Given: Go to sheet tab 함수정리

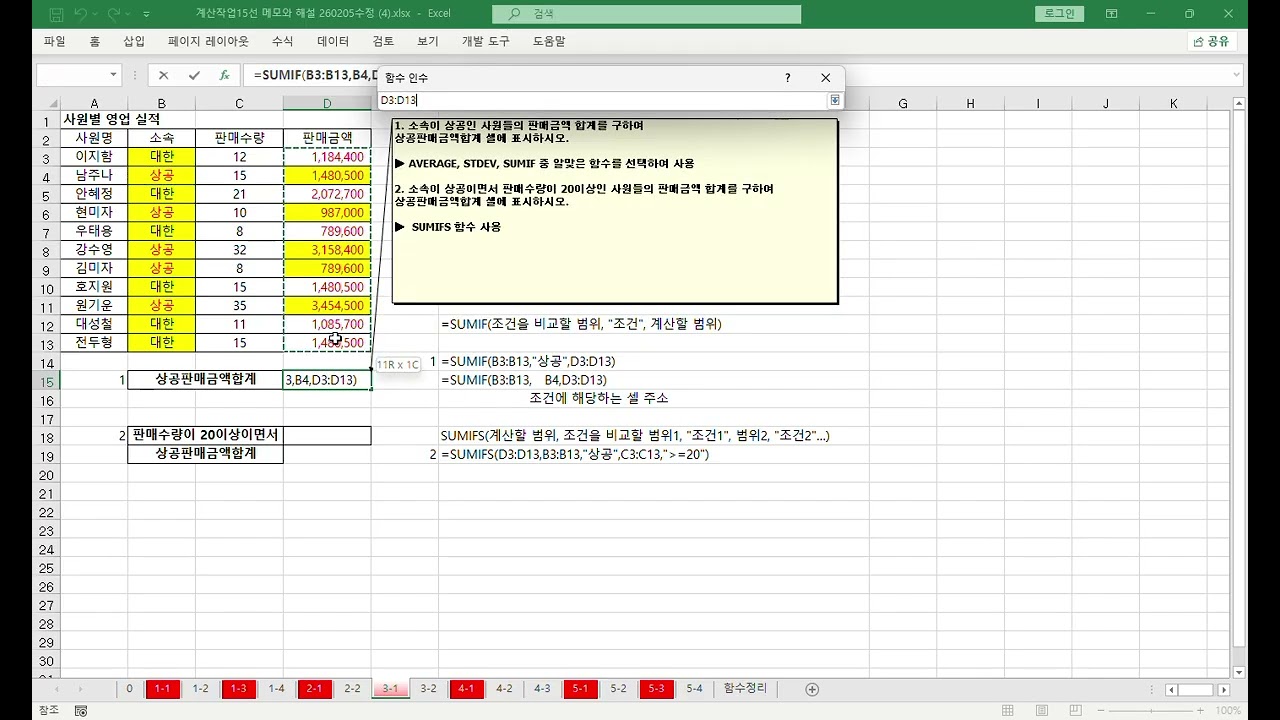Looking at the screenshot, I should coord(745,689).
